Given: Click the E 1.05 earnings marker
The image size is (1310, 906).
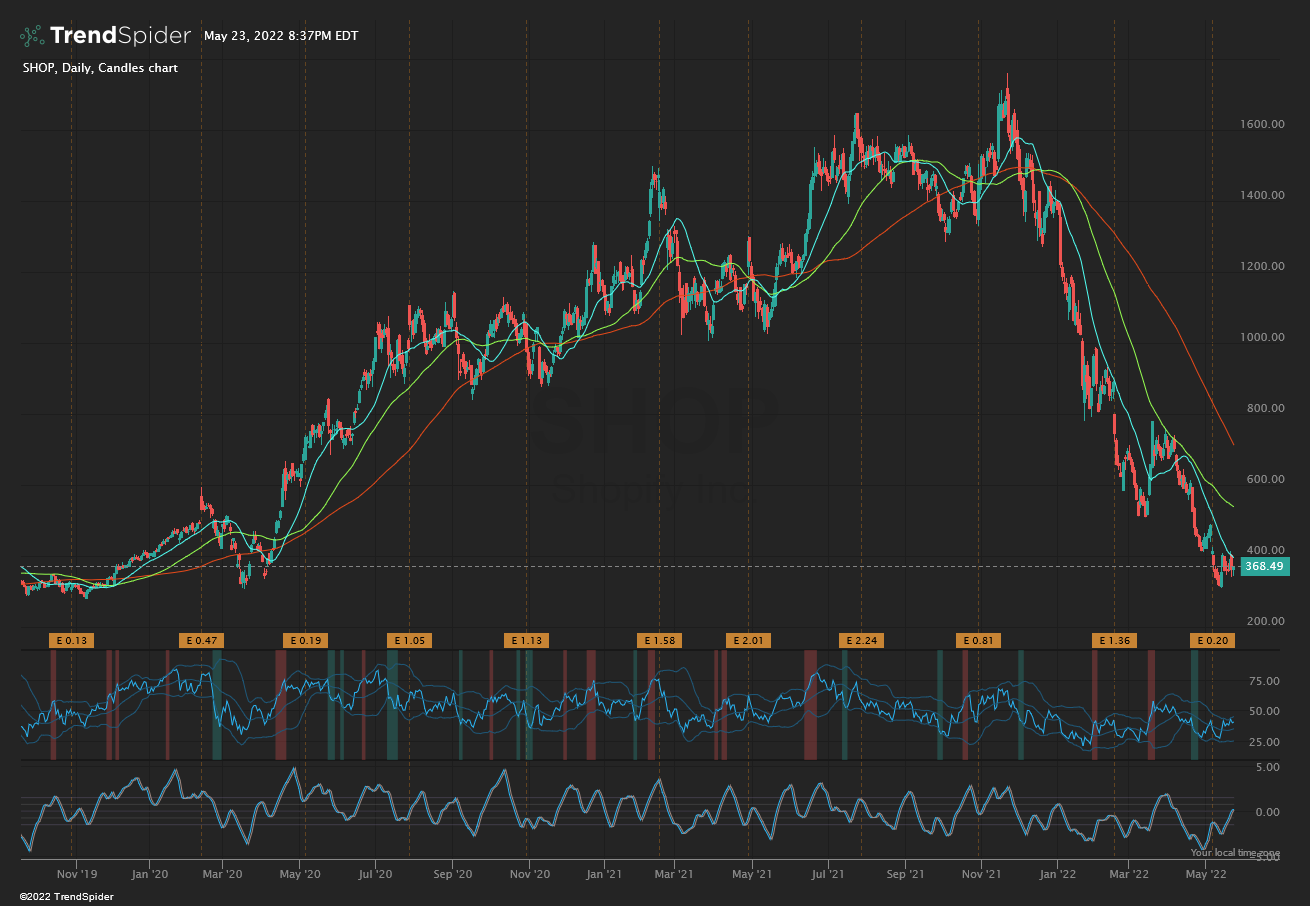Looking at the screenshot, I should point(409,640).
